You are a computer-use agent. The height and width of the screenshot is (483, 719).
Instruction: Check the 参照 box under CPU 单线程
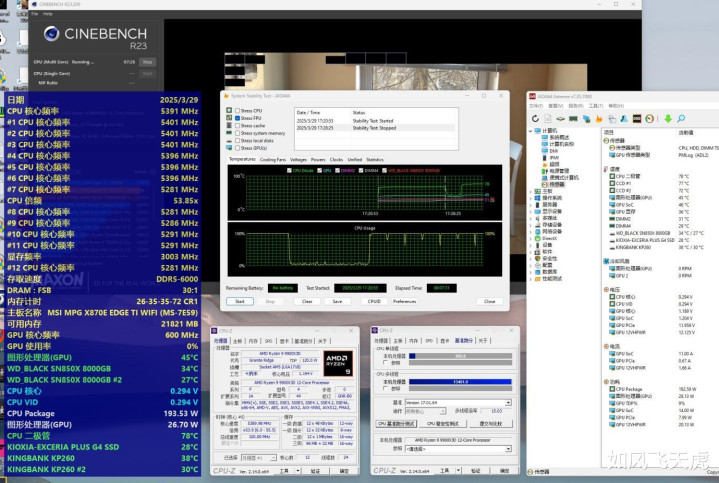385,362
